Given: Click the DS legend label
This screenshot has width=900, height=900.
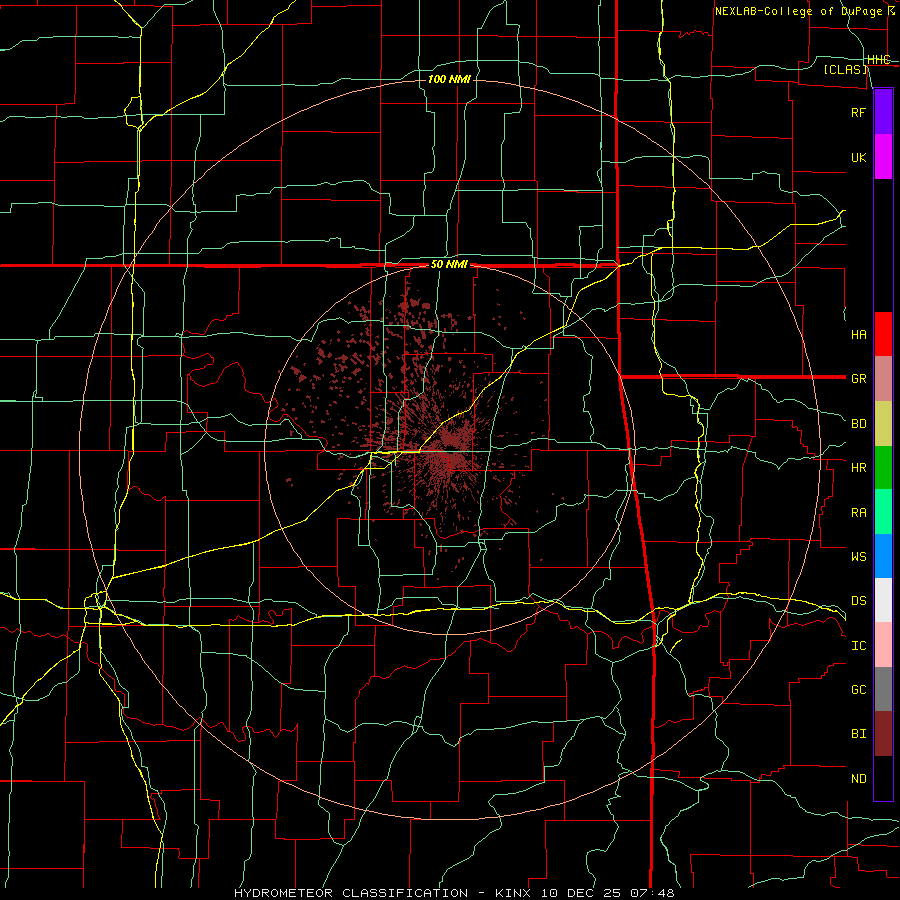Looking at the screenshot, I should [x=858, y=601].
